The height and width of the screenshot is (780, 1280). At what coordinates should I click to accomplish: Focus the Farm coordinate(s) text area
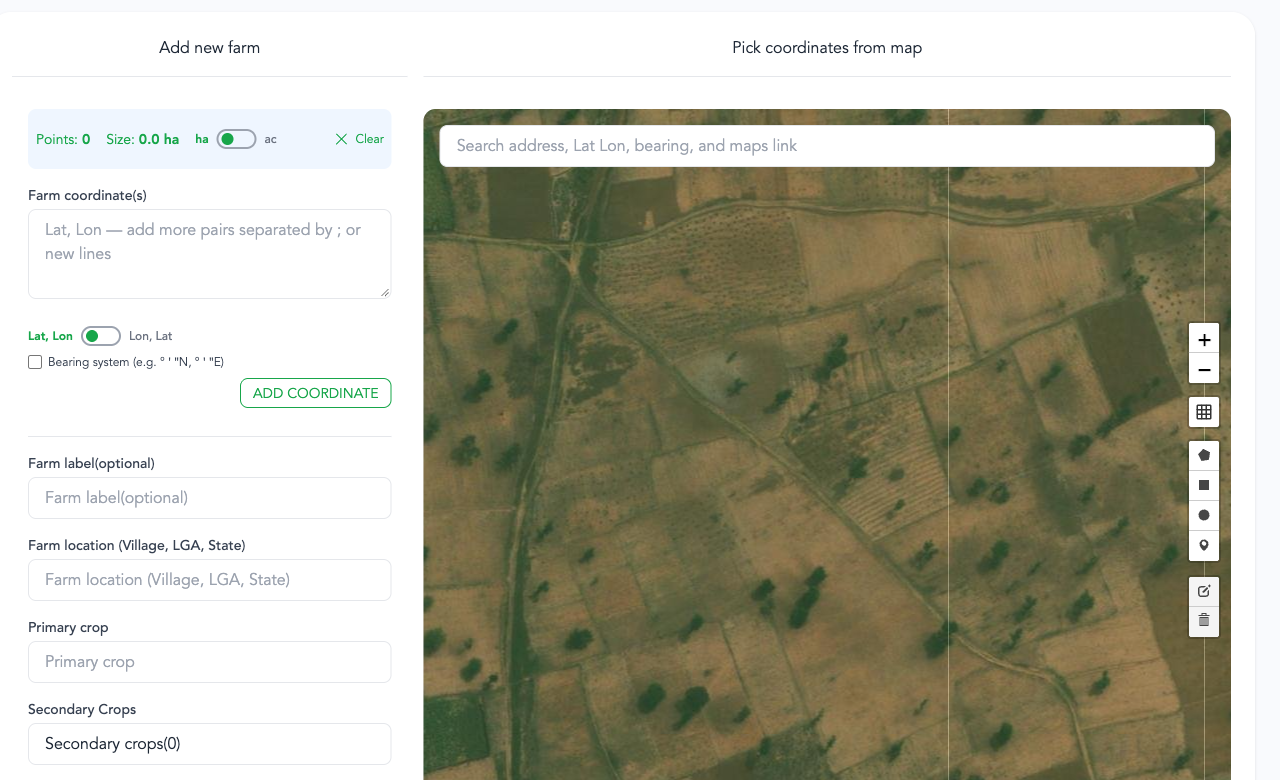point(210,254)
